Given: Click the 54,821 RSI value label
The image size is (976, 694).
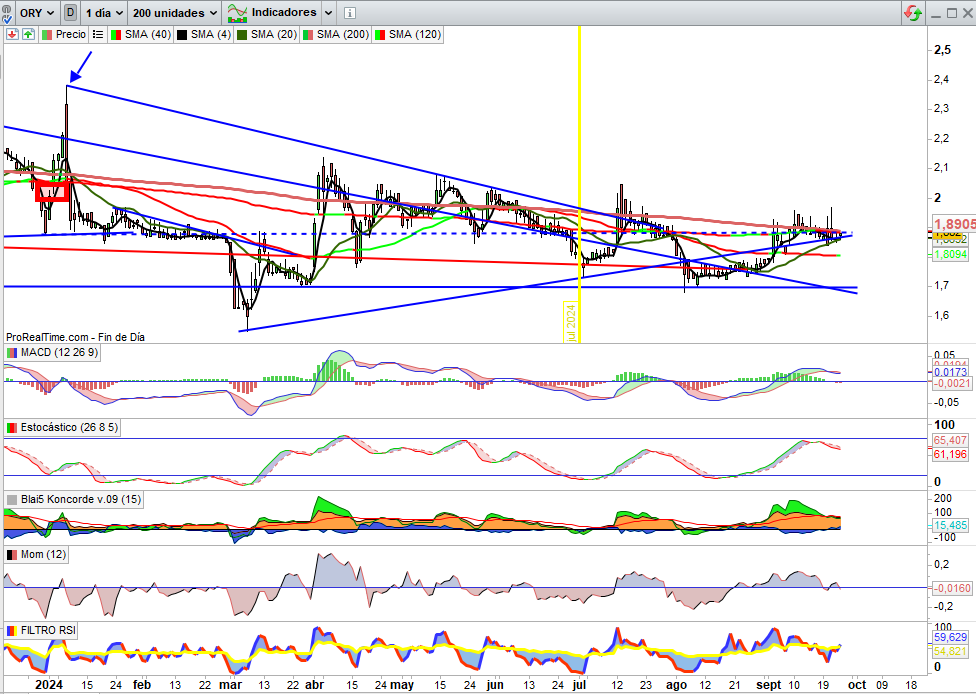Looking at the screenshot, I should point(950,651).
